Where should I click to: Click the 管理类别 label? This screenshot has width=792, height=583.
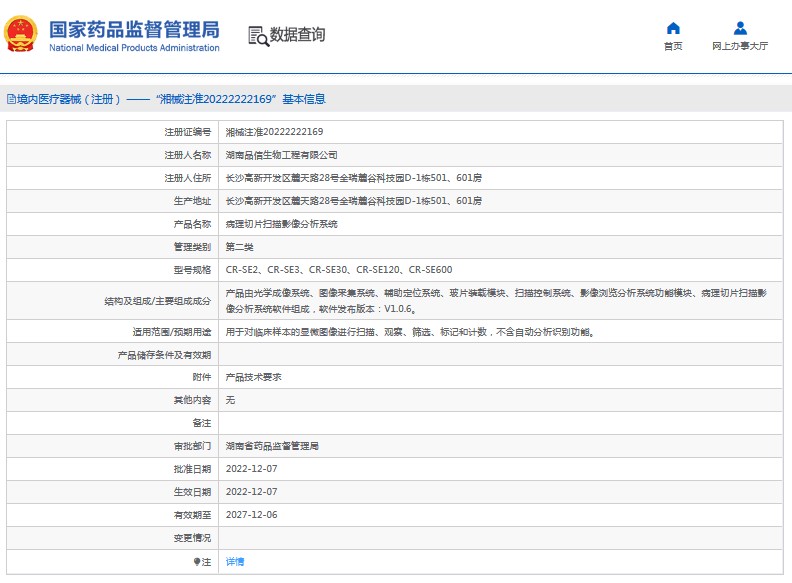[192, 247]
